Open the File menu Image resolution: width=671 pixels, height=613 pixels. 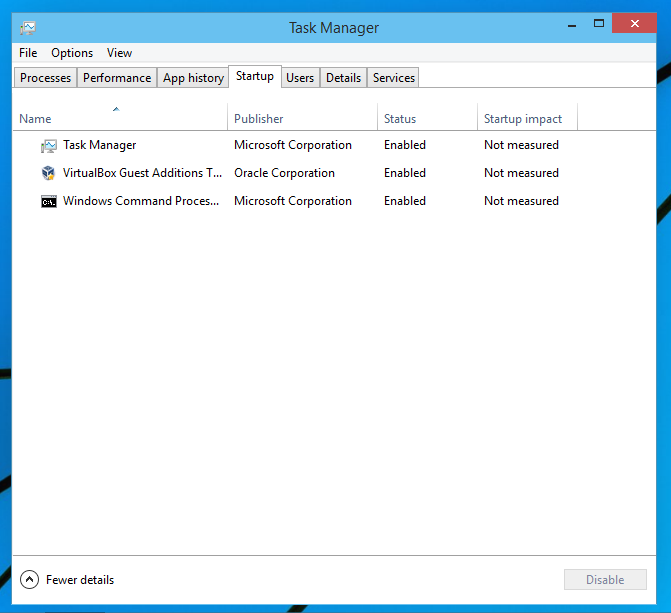point(28,53)
